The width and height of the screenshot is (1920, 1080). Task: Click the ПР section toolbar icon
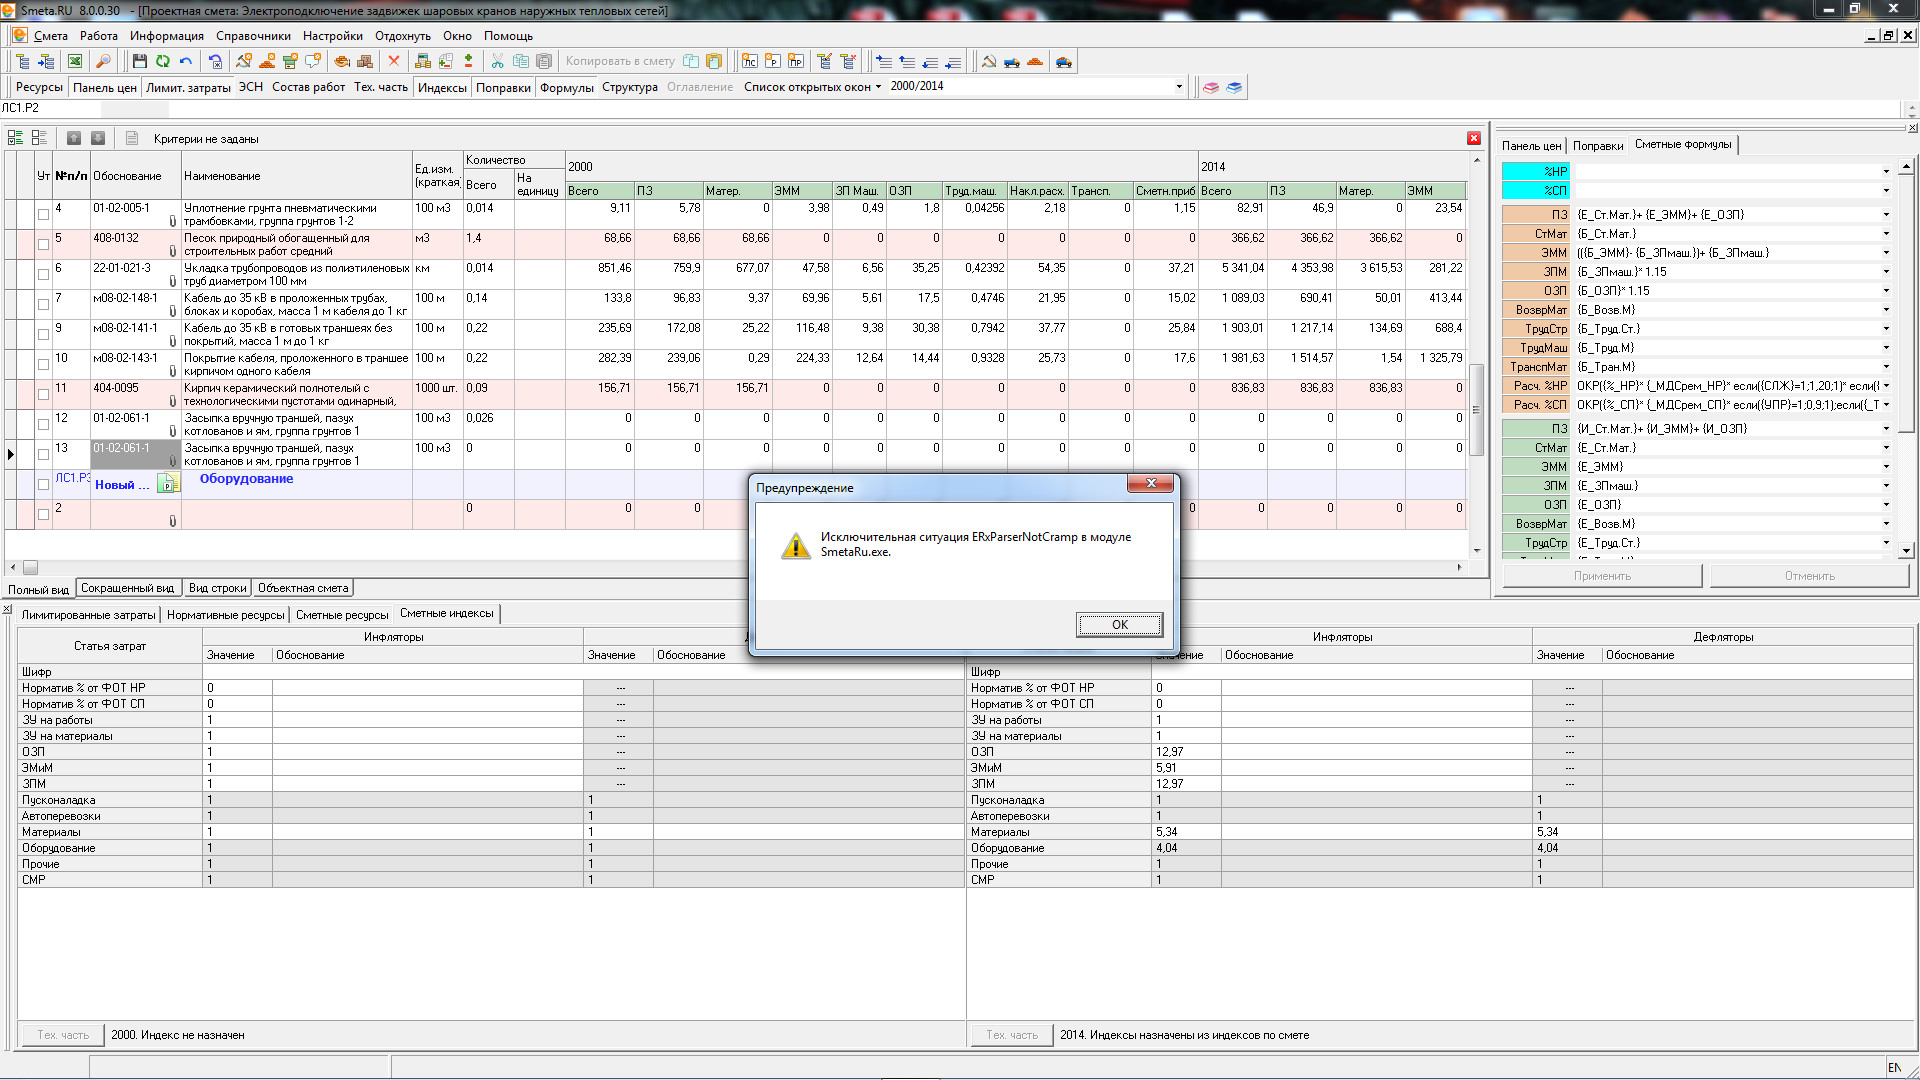(x=796, y=62)
